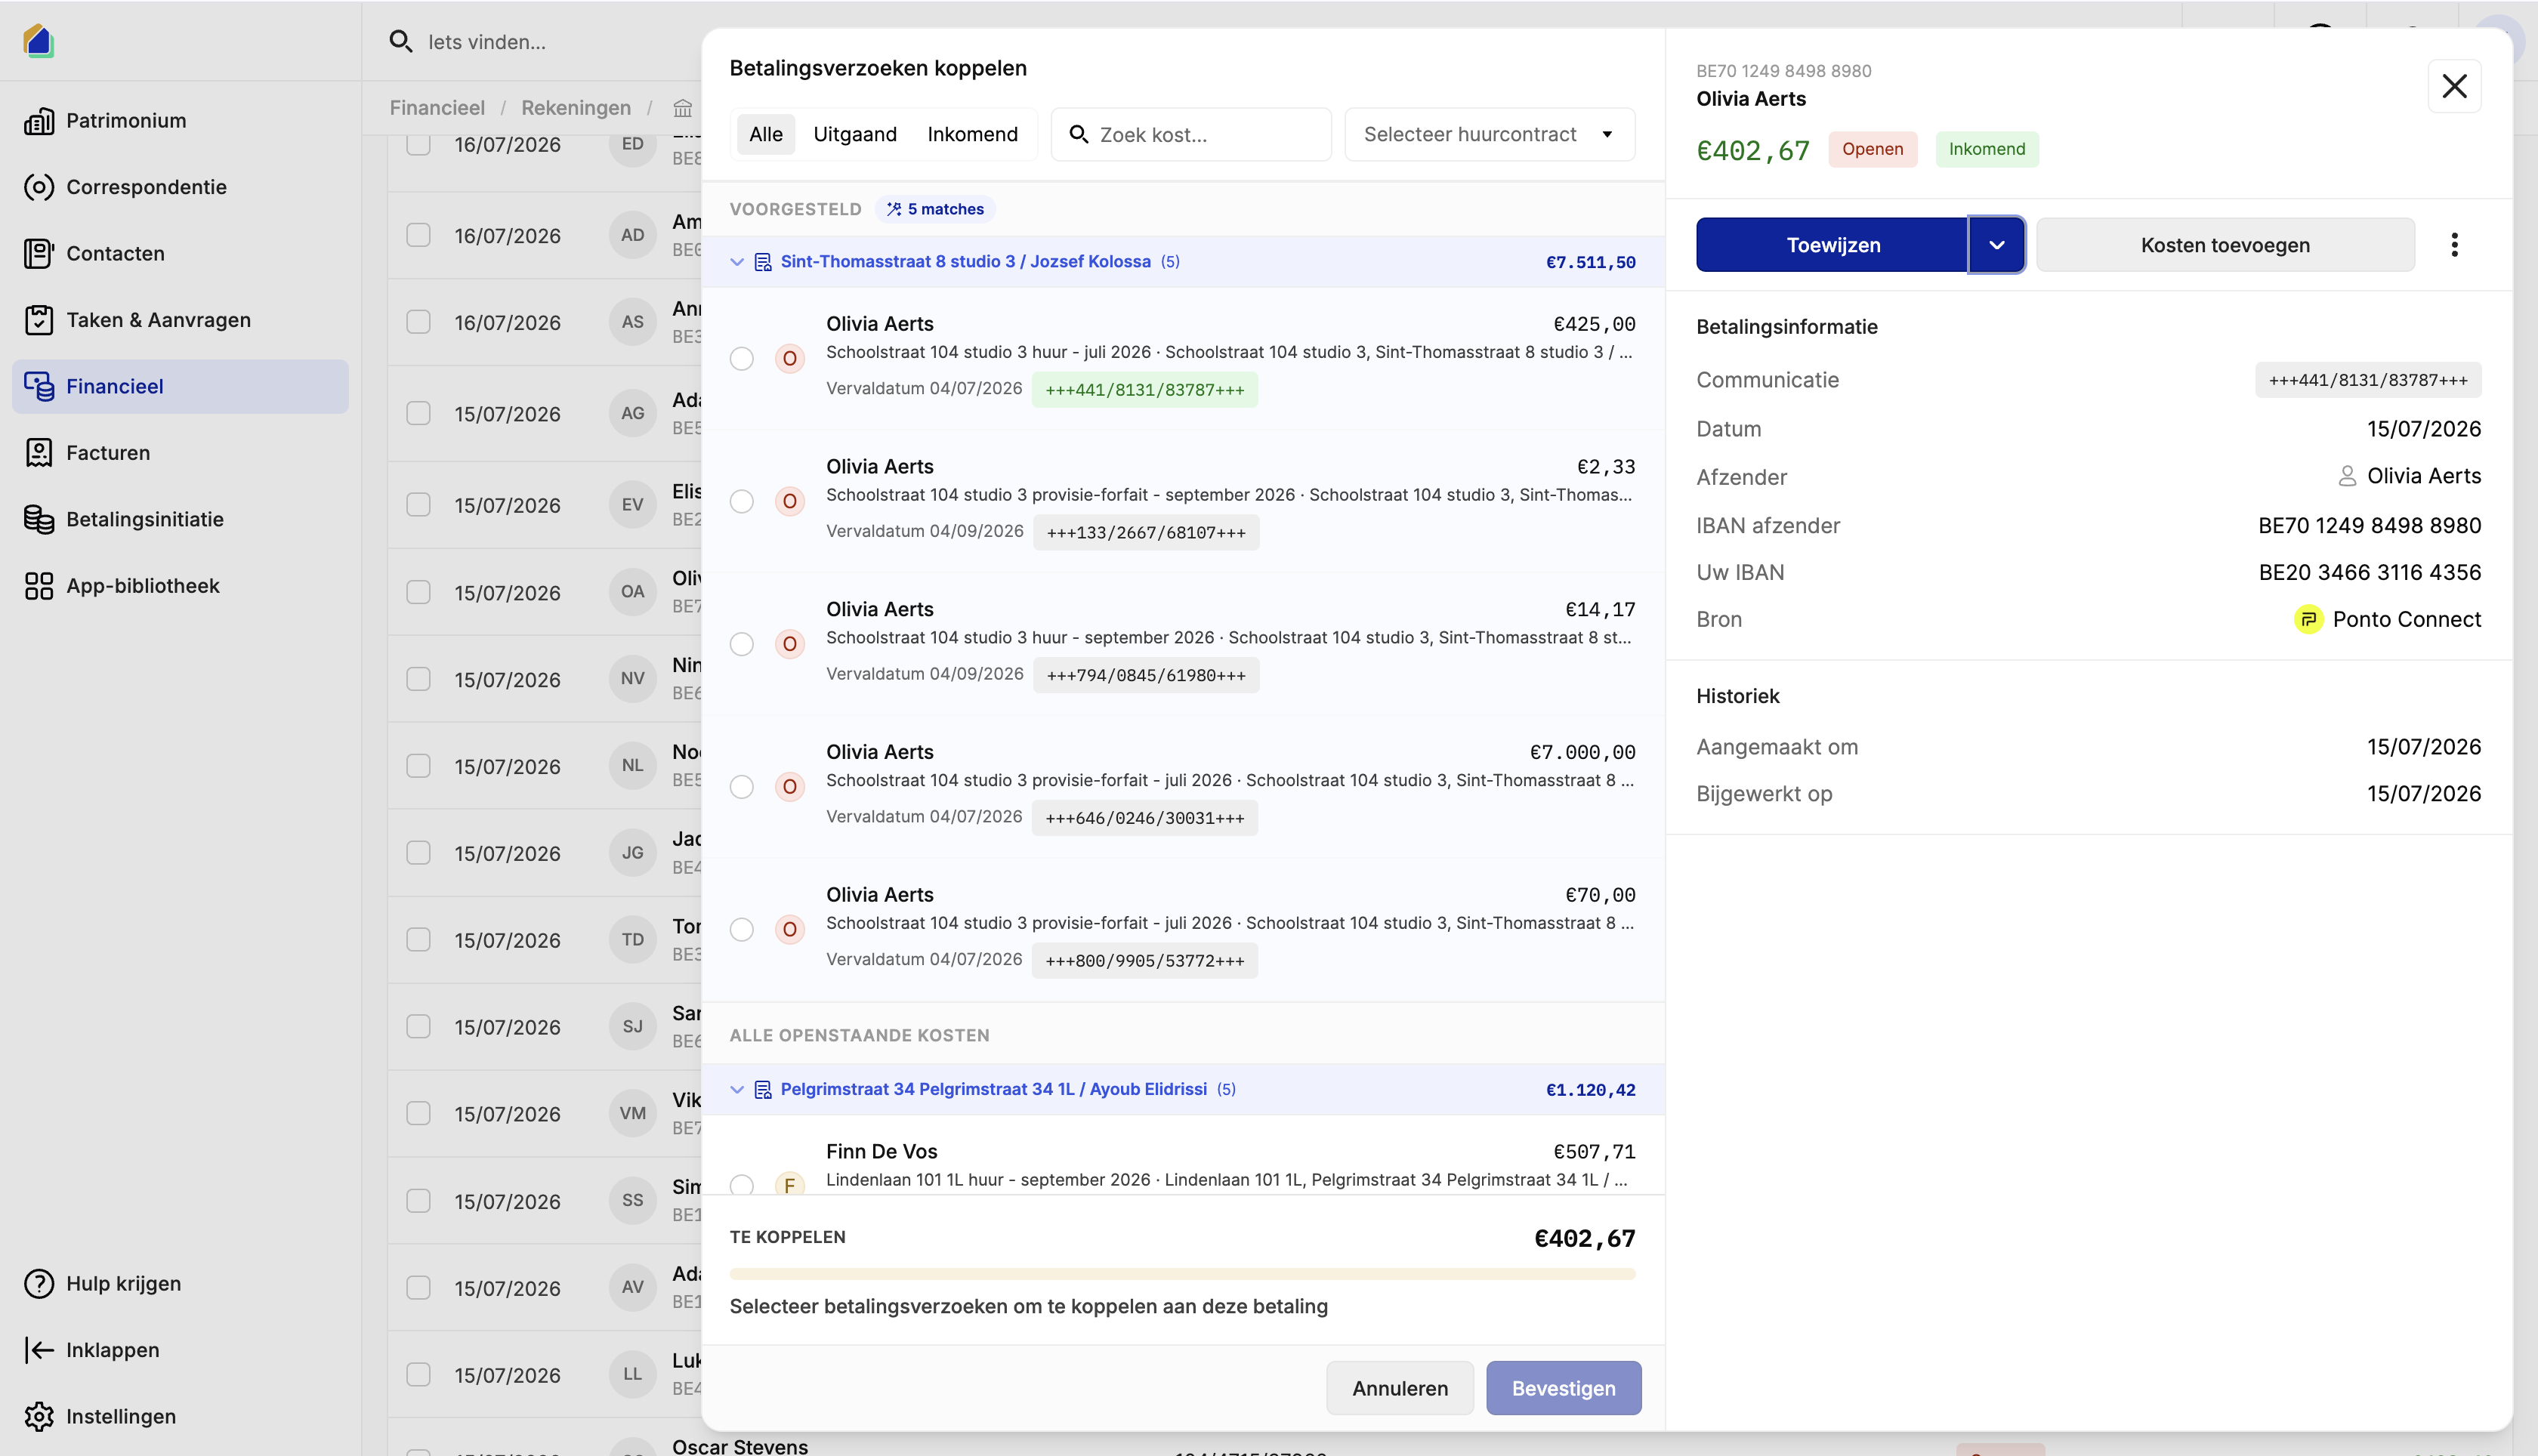Screen dimensions: 2538x1456
Task: Click the Ponto Connect yellow icon
Action: click(2308, 620)
